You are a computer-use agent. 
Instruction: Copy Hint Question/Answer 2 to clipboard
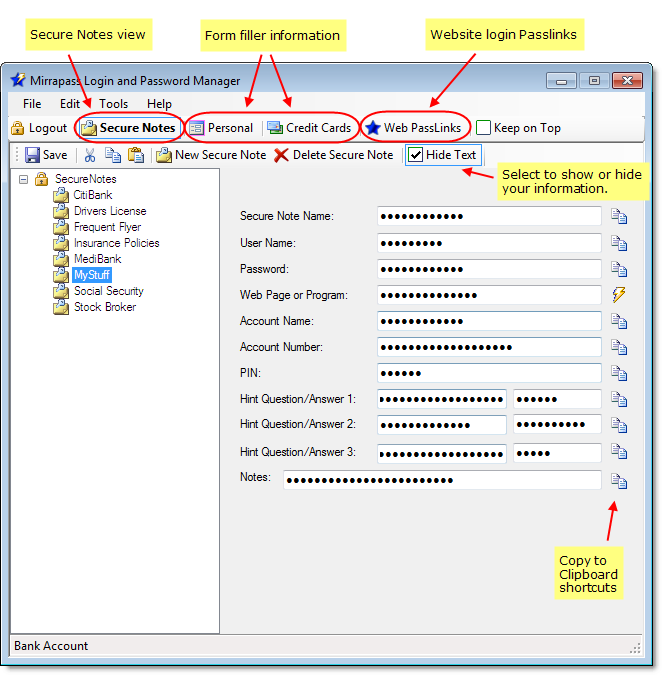pyautogui.click(x=619, y=425)
